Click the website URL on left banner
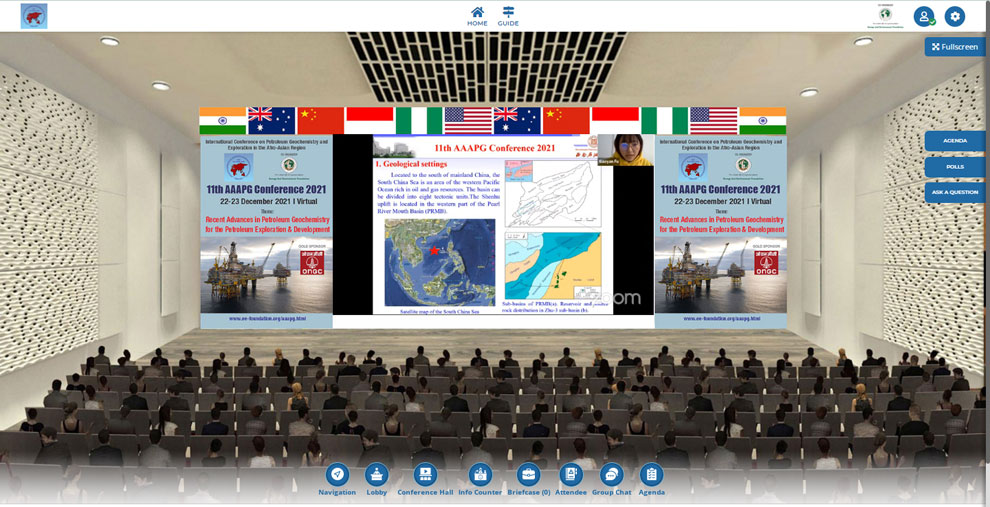990x507 pixels. click(x=266, y=319)
